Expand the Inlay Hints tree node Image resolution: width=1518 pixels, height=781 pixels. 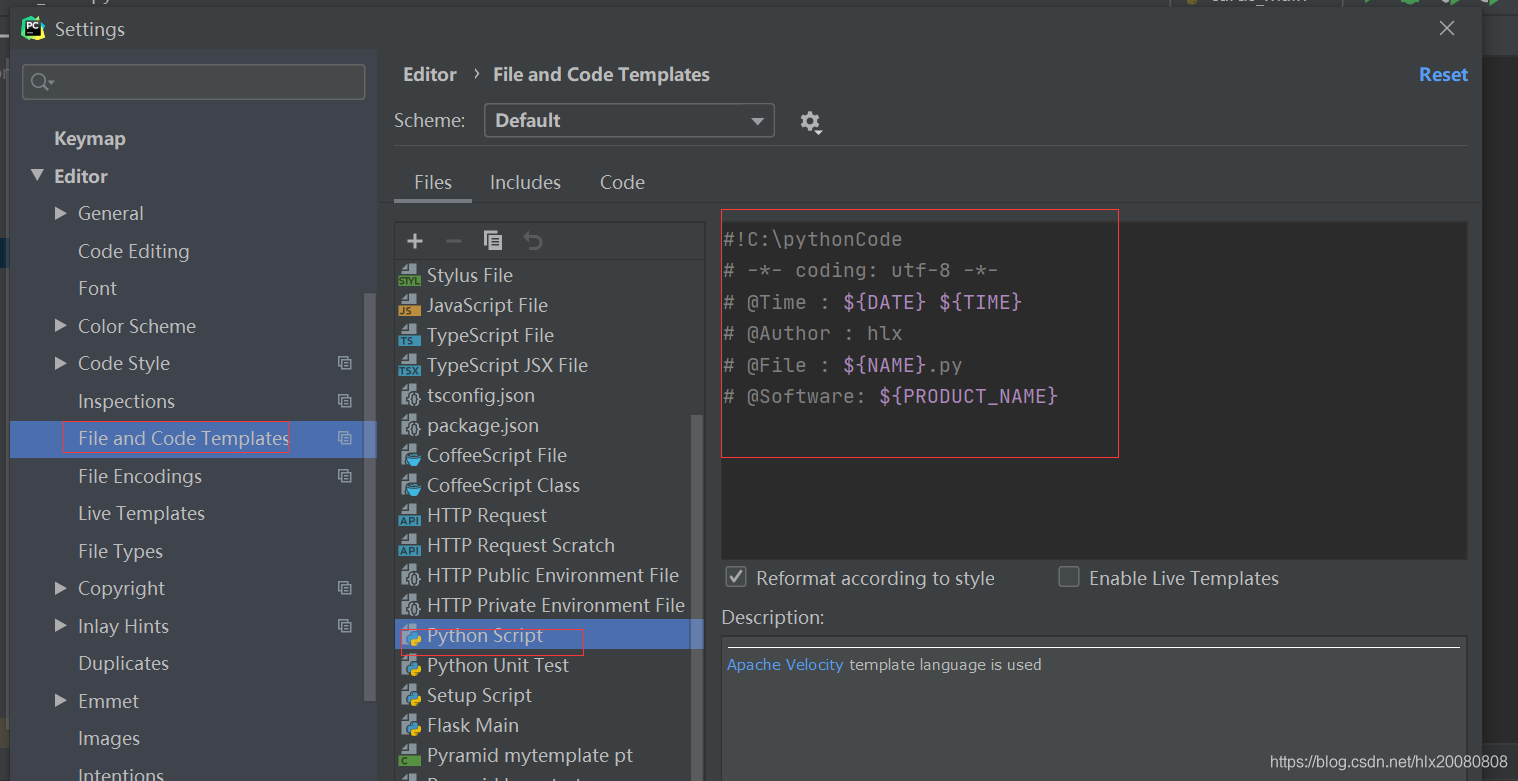pos(61,626)
